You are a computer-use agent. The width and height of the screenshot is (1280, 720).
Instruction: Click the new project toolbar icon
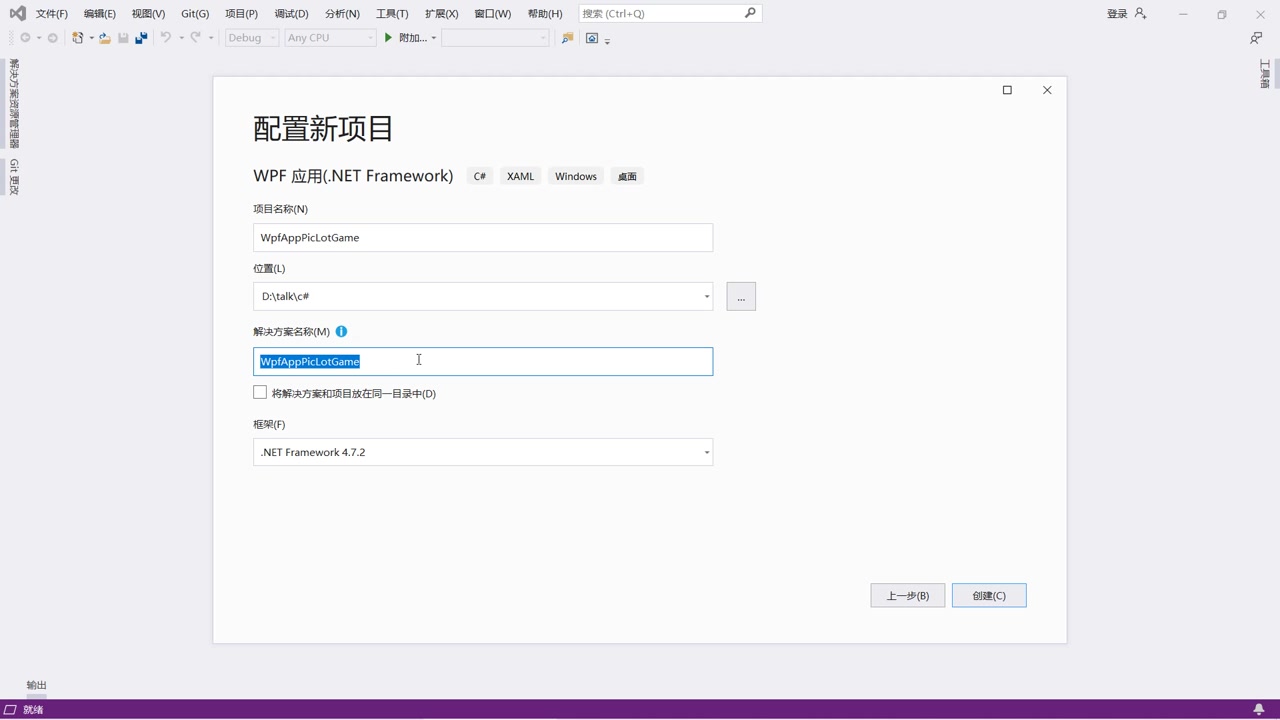pos(77,38)
